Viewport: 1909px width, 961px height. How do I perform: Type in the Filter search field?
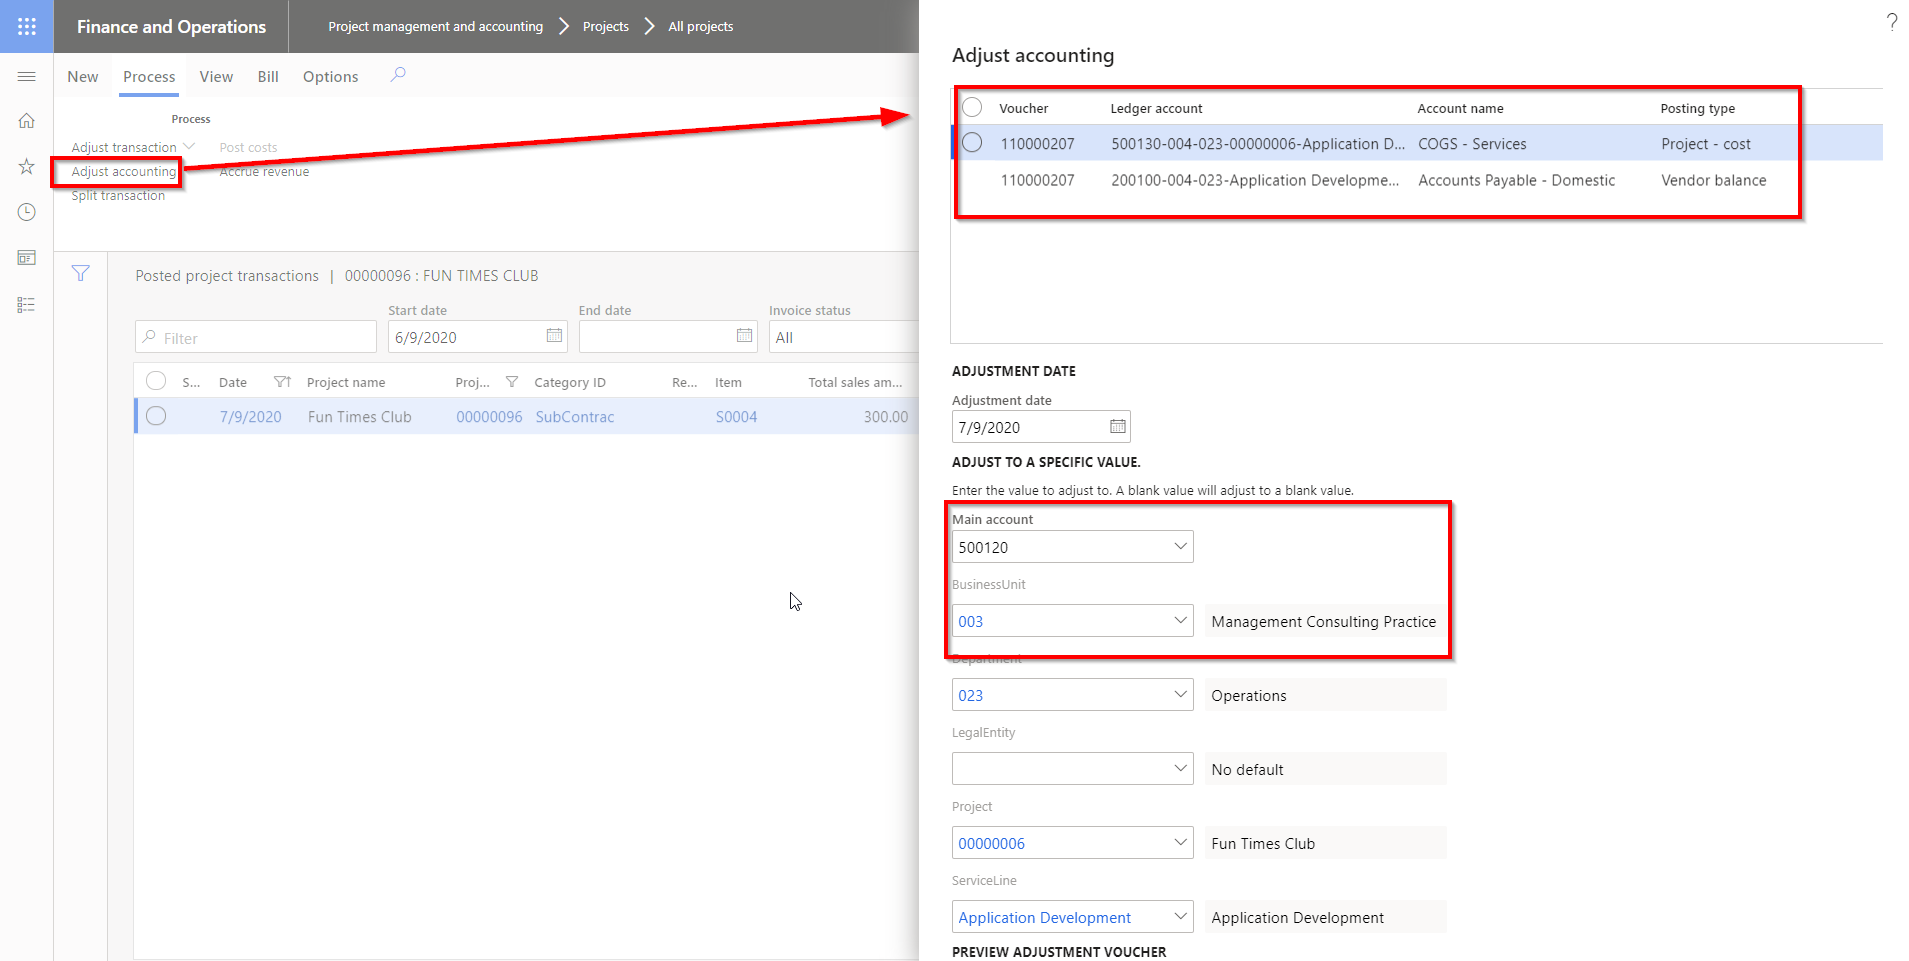click(x=255, y=337)
